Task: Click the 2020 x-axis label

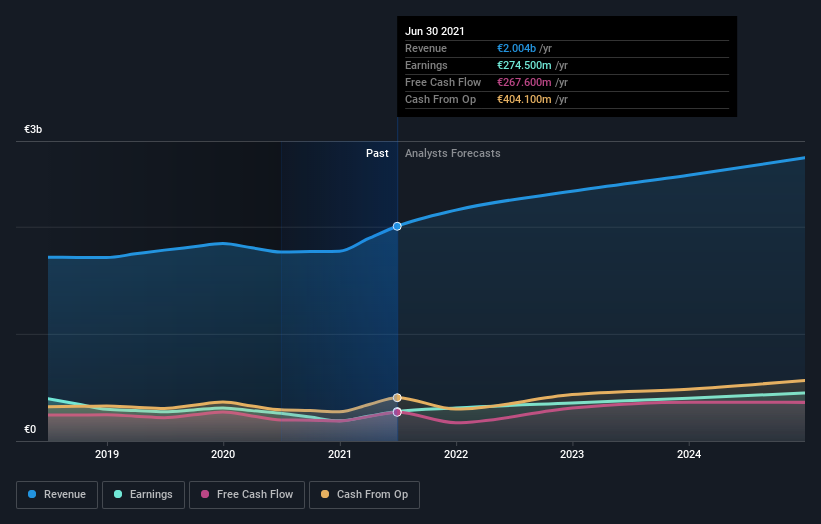Action: tap(223, 454)
